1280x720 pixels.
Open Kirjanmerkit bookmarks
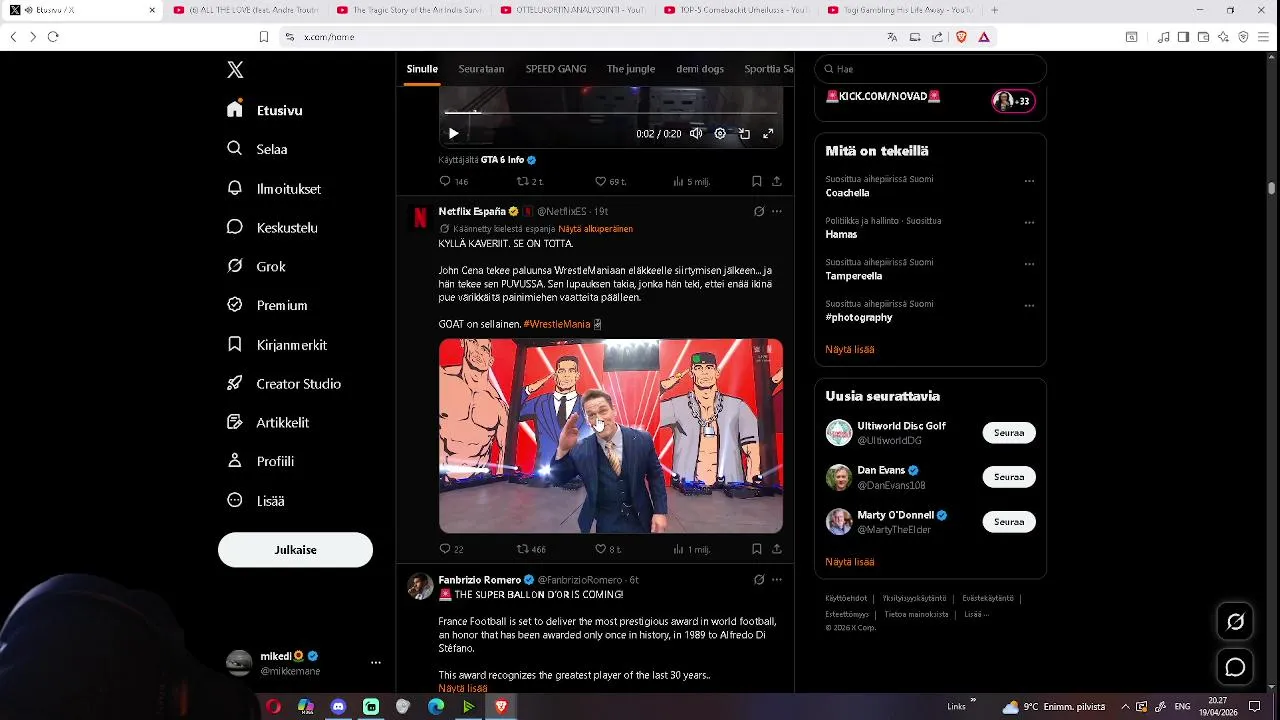[x=277, y=344]
